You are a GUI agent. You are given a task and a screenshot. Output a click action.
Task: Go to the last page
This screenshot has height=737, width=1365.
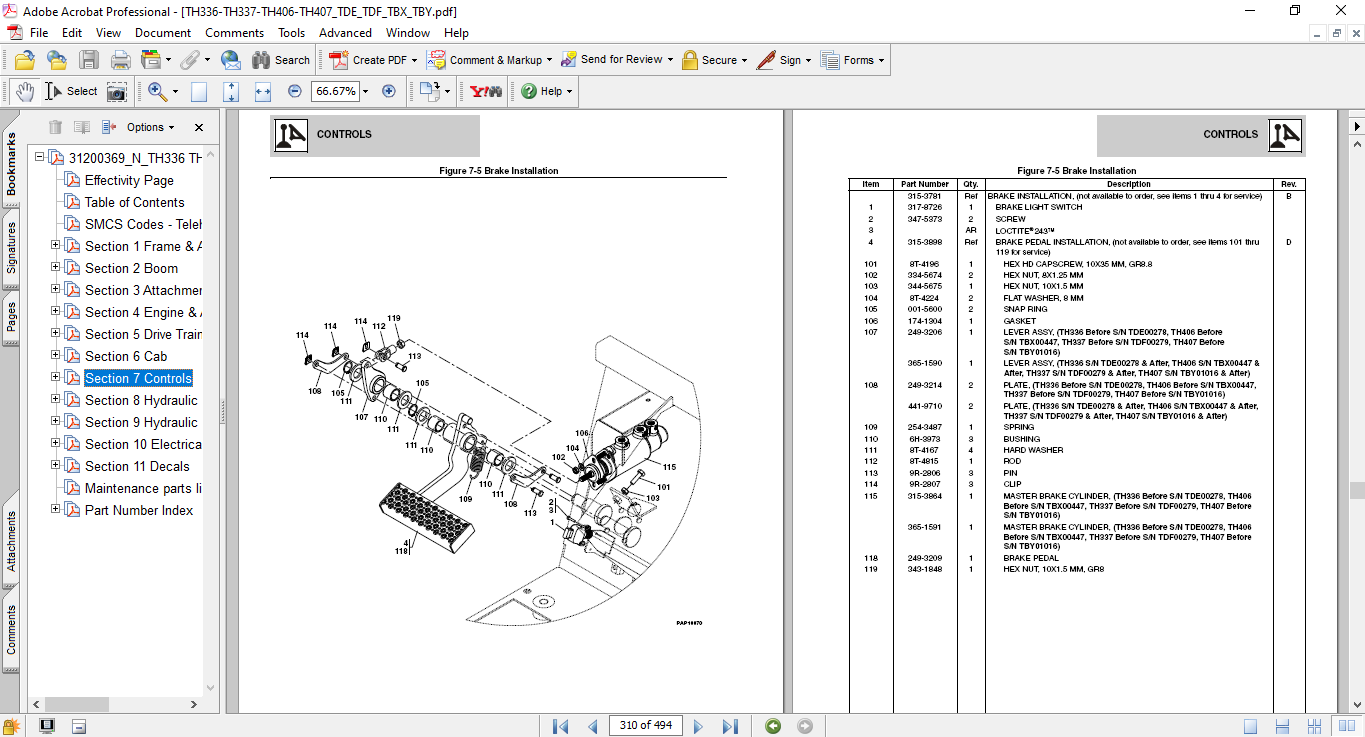[730, 726]
